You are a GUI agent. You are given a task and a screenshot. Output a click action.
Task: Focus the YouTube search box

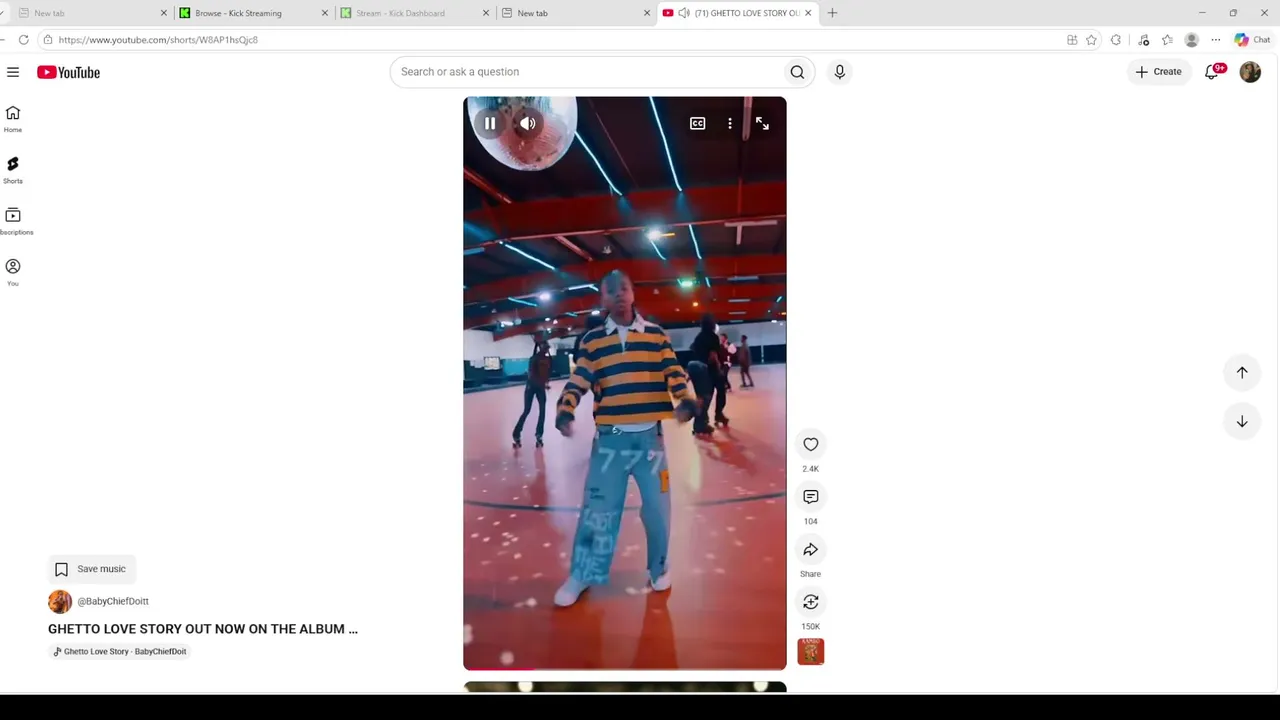pos(590,72)
